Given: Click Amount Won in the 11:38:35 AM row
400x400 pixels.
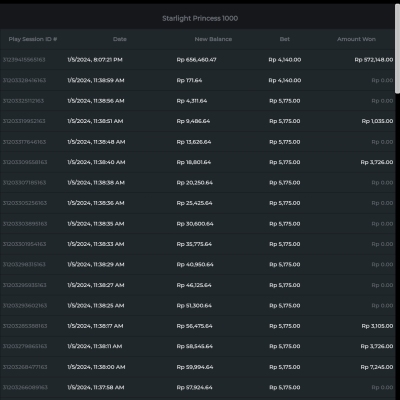Looking at the screenshot, I should click(382, 224).
